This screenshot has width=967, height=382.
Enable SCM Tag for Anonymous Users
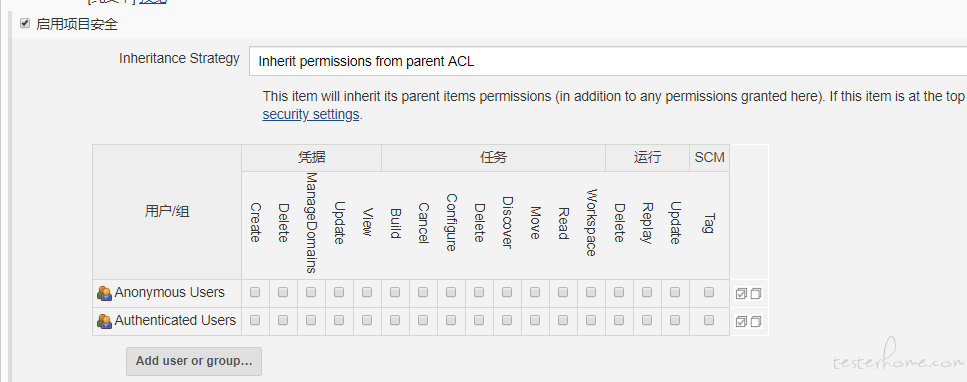pos(709,293)
